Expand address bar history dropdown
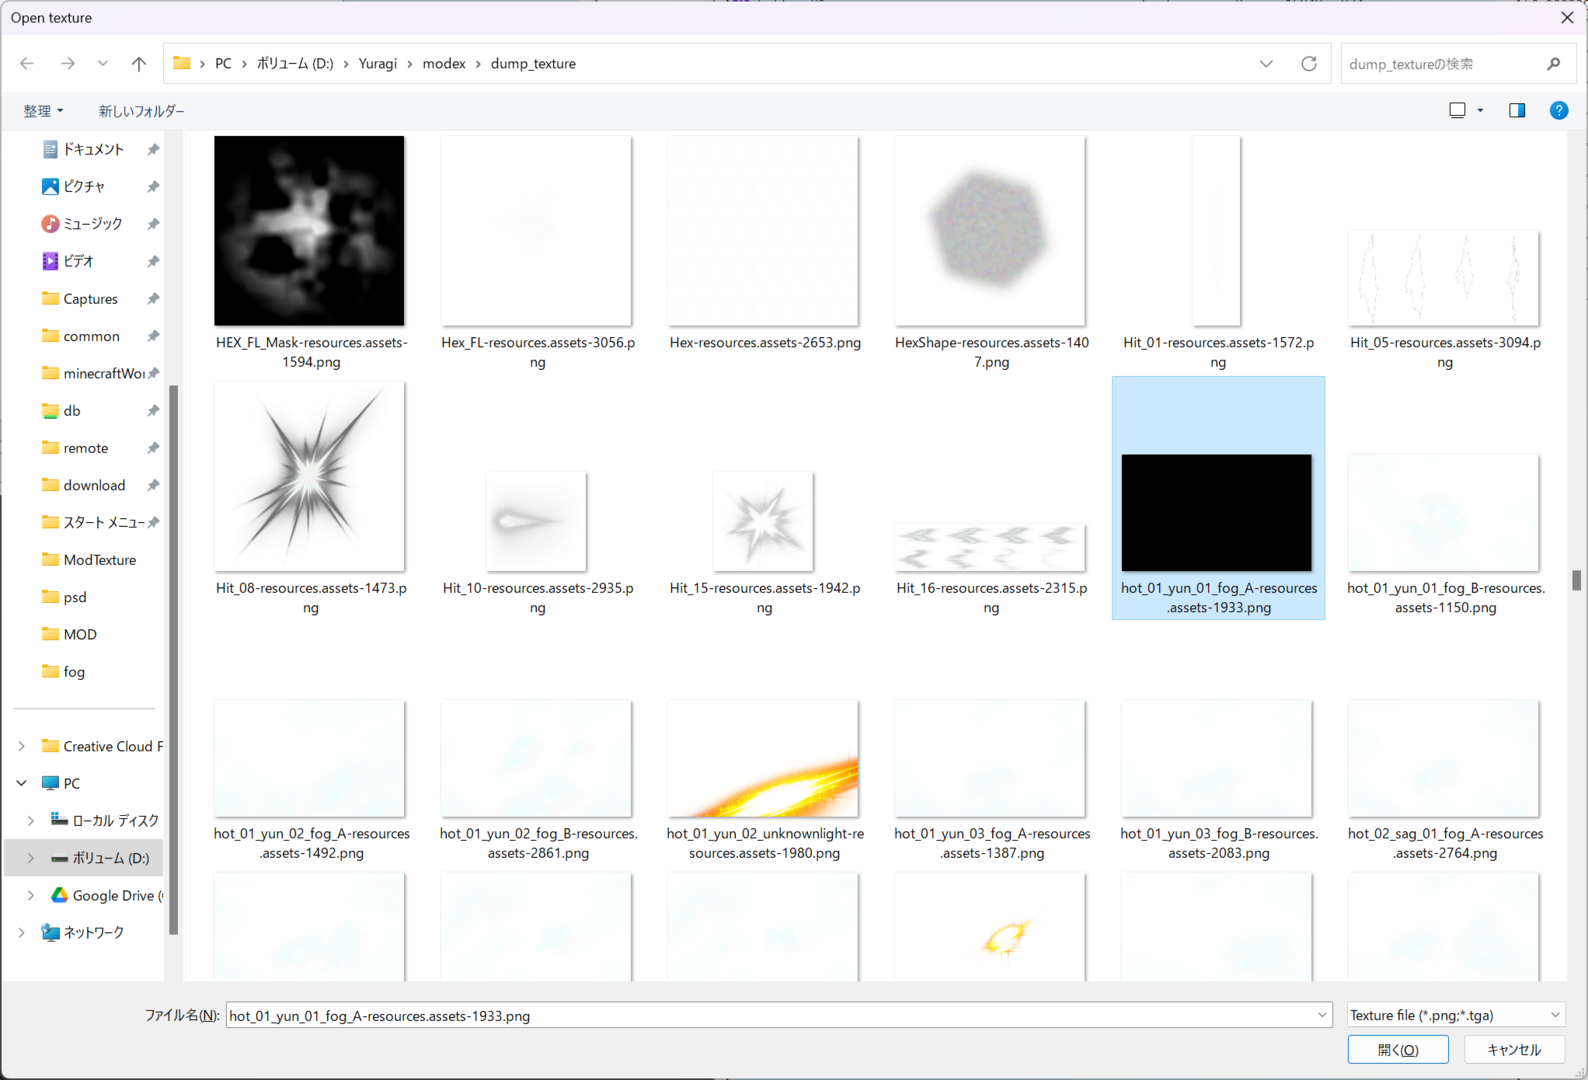 pos(1266,63)
